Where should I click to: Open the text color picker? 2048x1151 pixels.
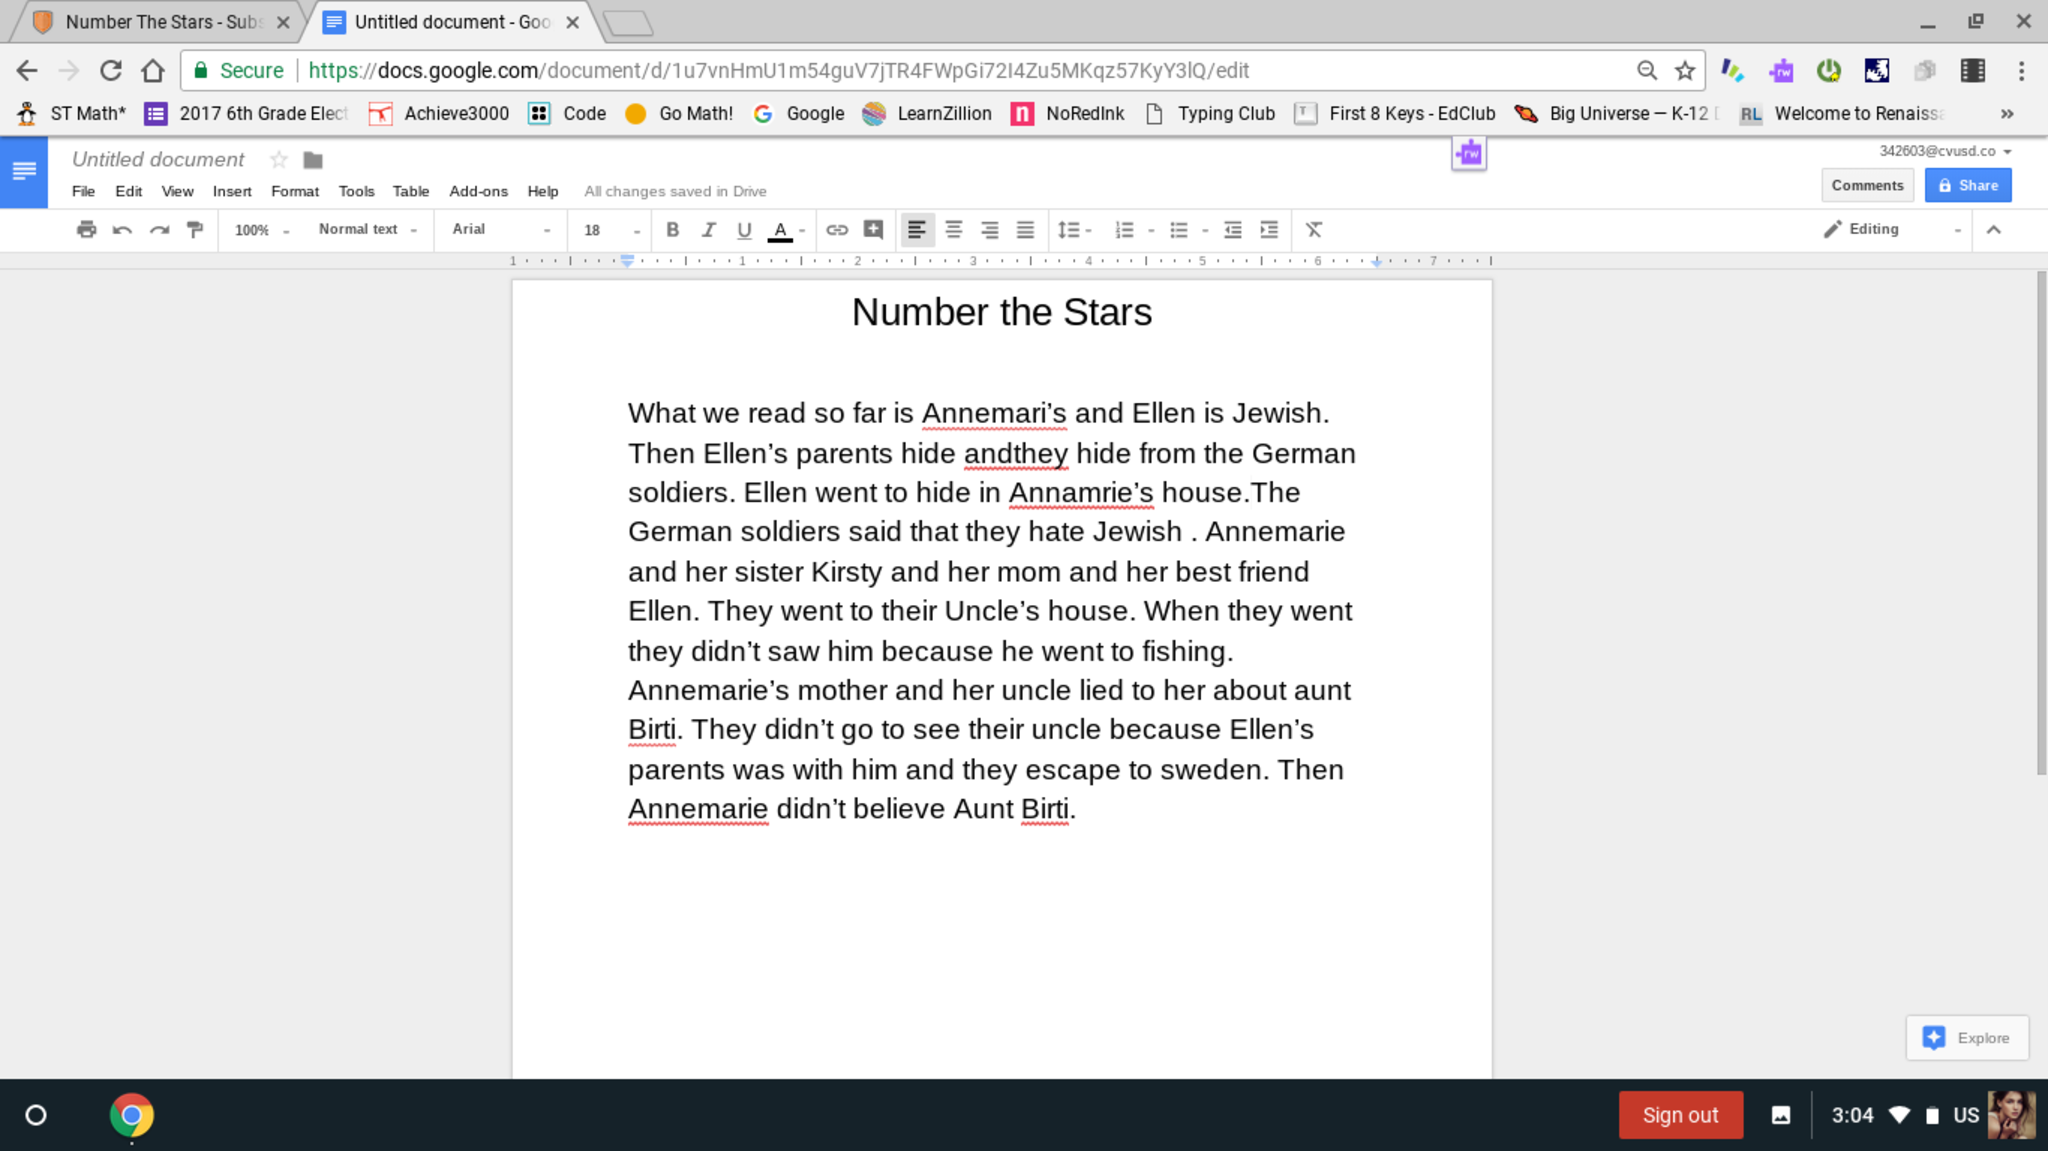tap(781, 230)
